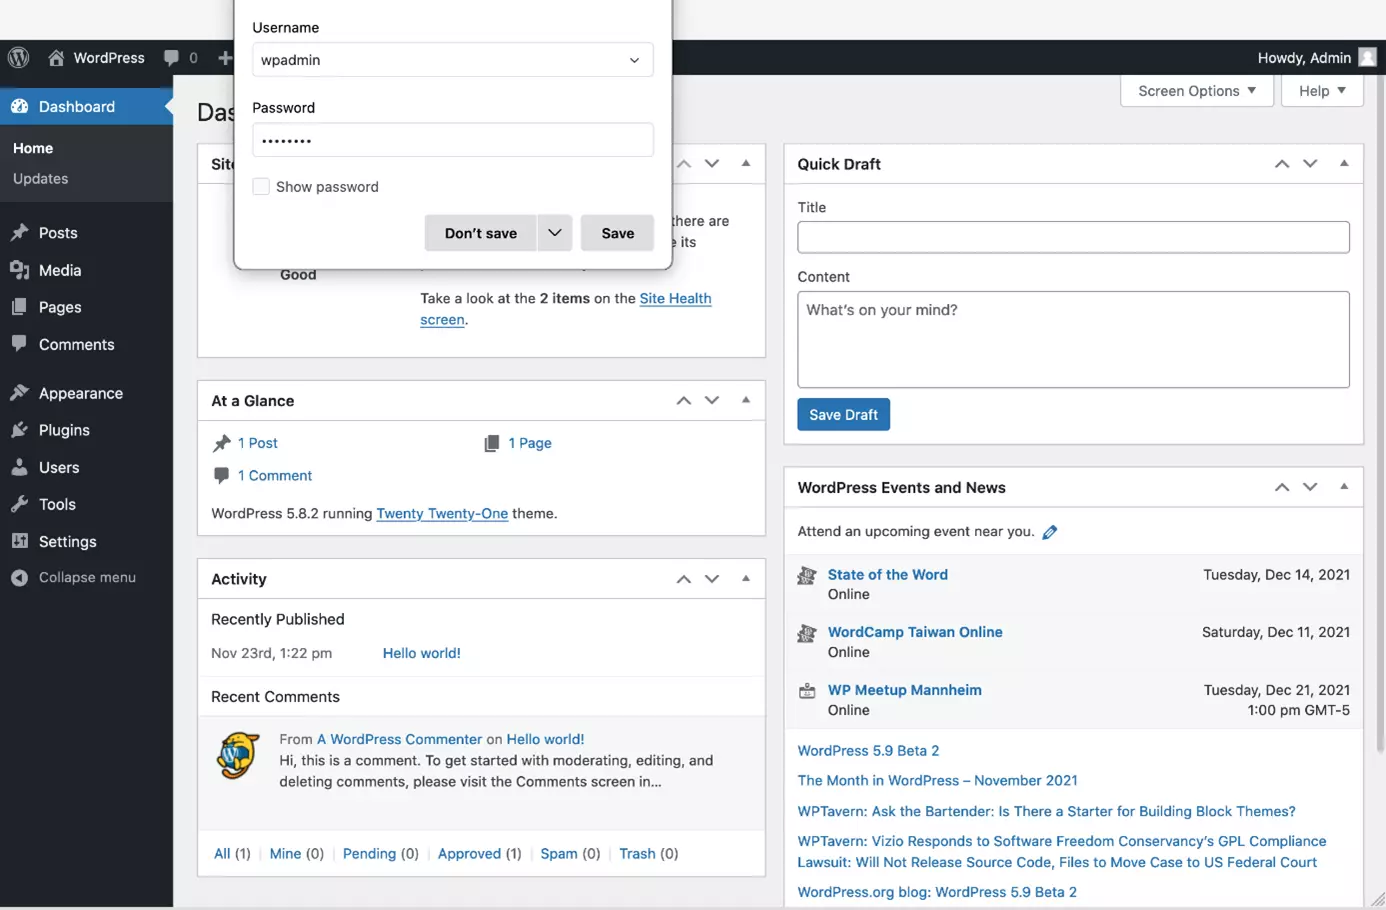1386x910 pixels.
Task: Click the Media library icon
Action: (19, 270)
